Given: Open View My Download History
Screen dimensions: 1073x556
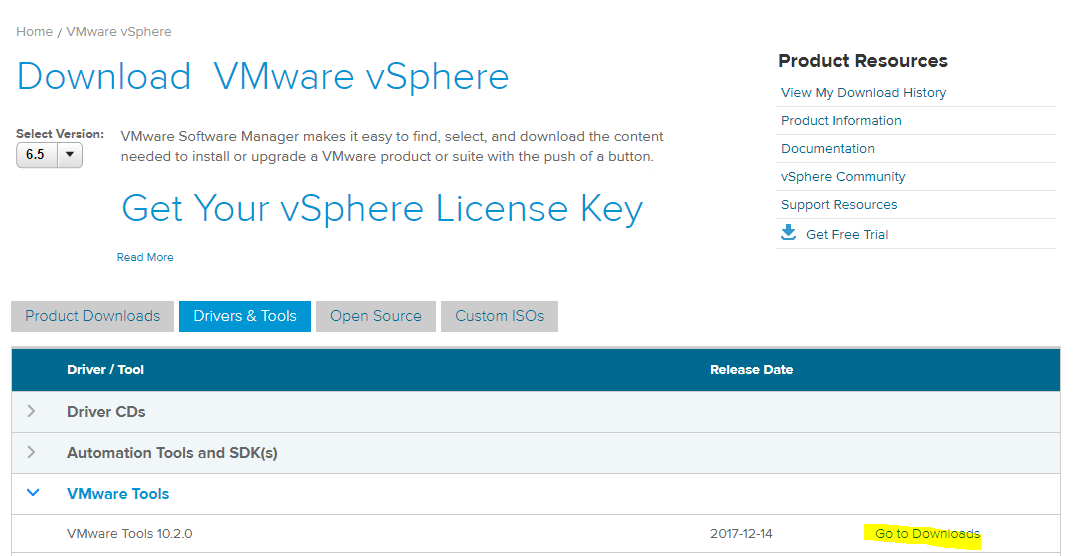Looking at the screenshot, I should coord(864,92).
